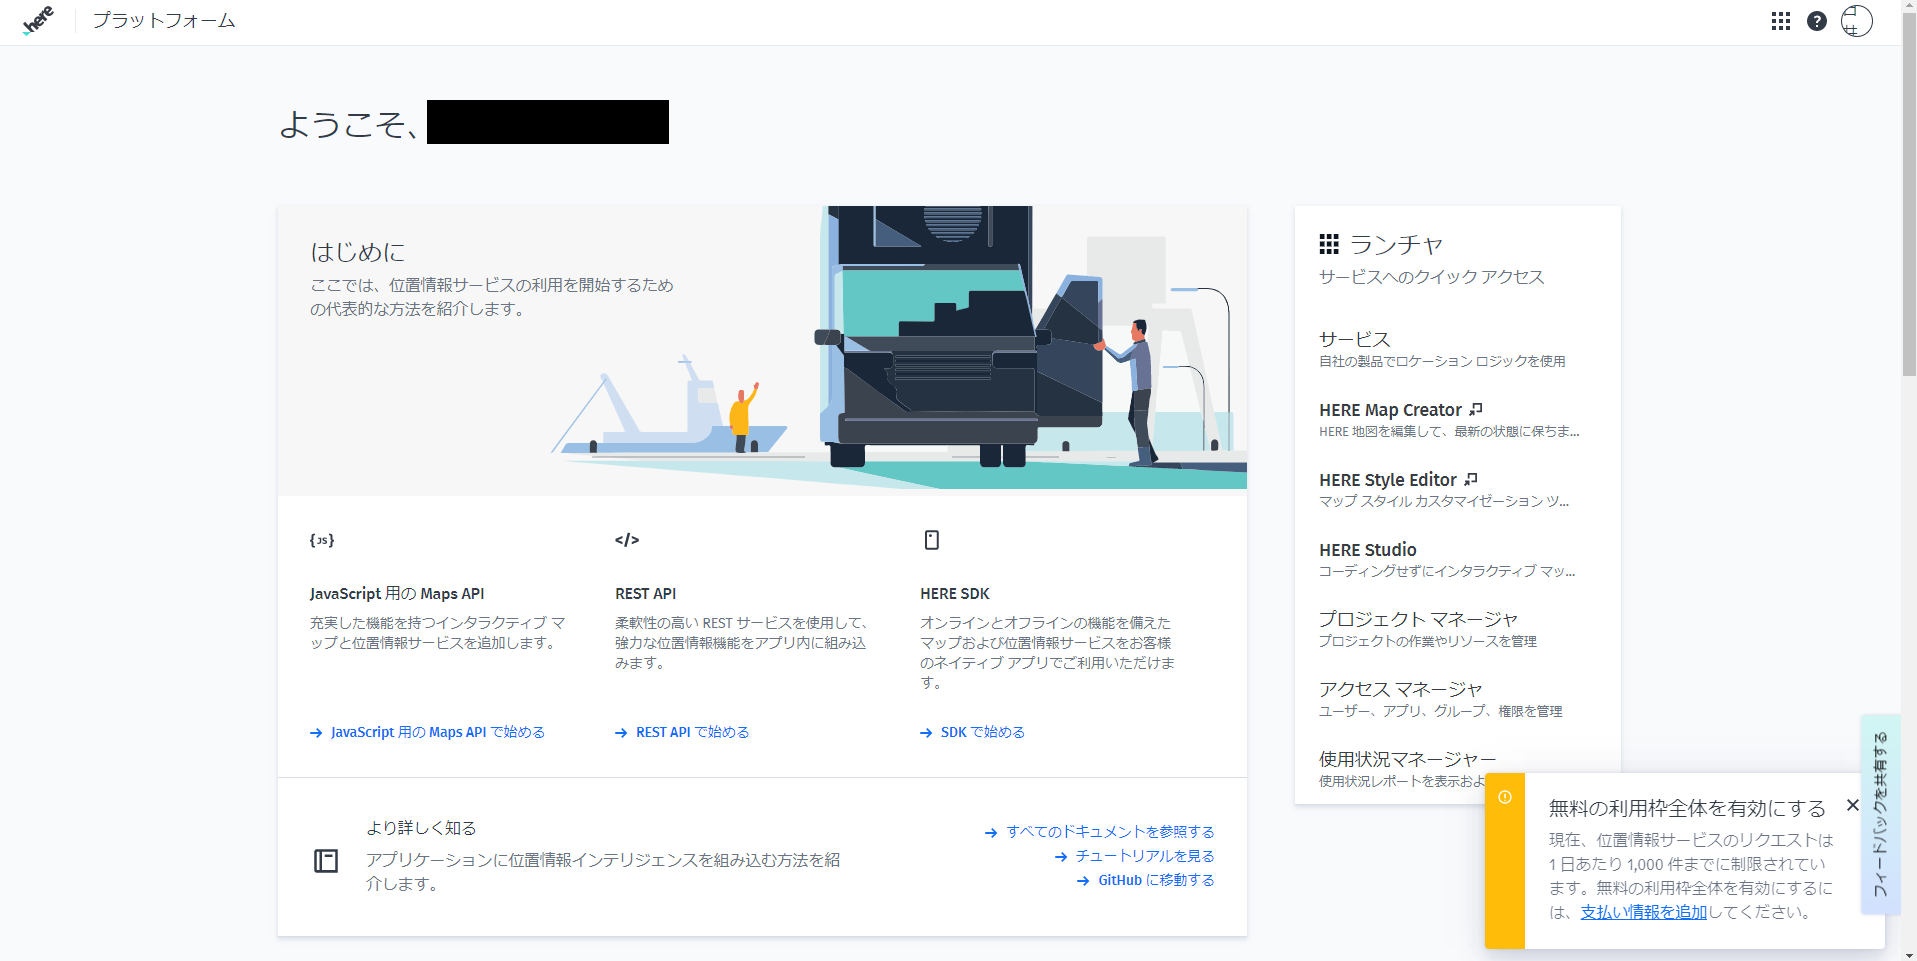Click external link icon next to HERE Map Creator
Image resolution: width=1917 pixels, height=961 pixels.
coord(1476,409)
